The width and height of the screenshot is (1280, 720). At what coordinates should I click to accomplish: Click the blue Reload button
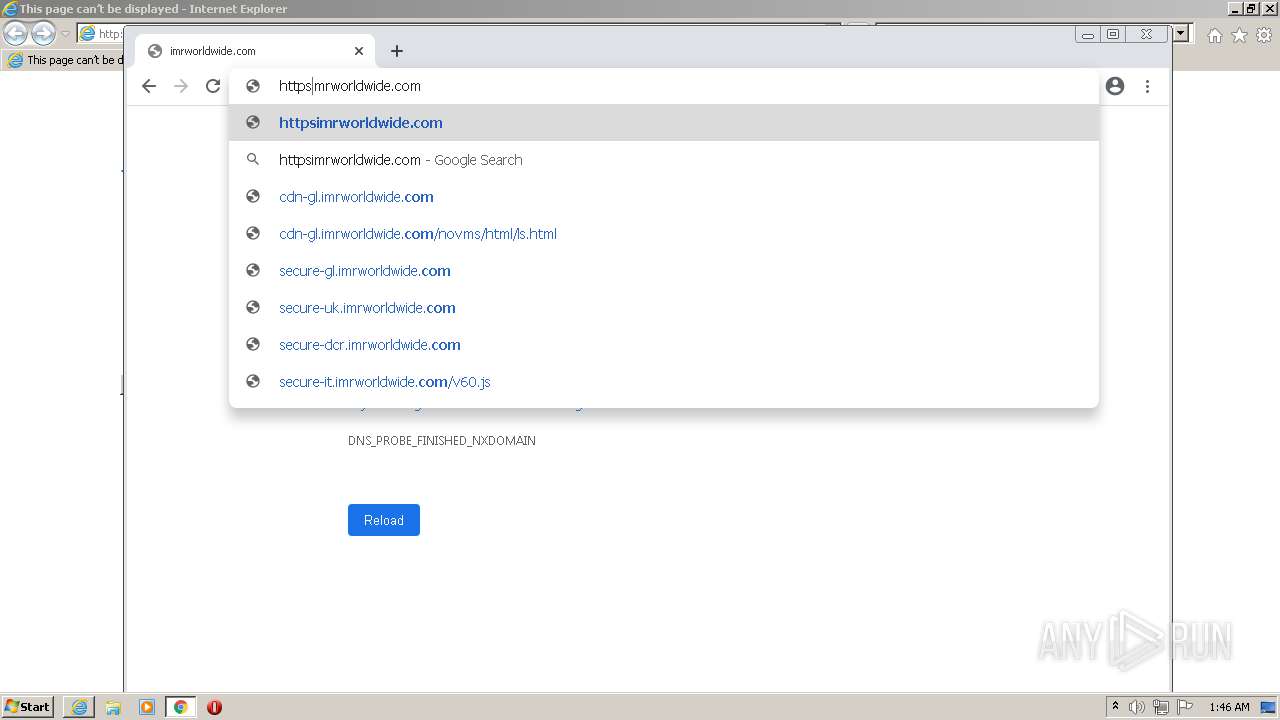(x=384, y=520)
